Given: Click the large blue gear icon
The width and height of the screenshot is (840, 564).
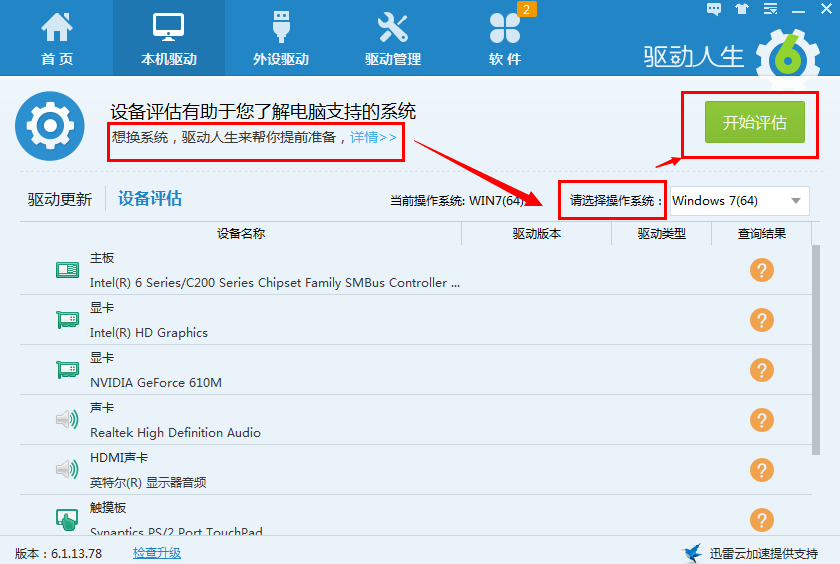Looking at the screenshot, I should (x=50, y=126).
